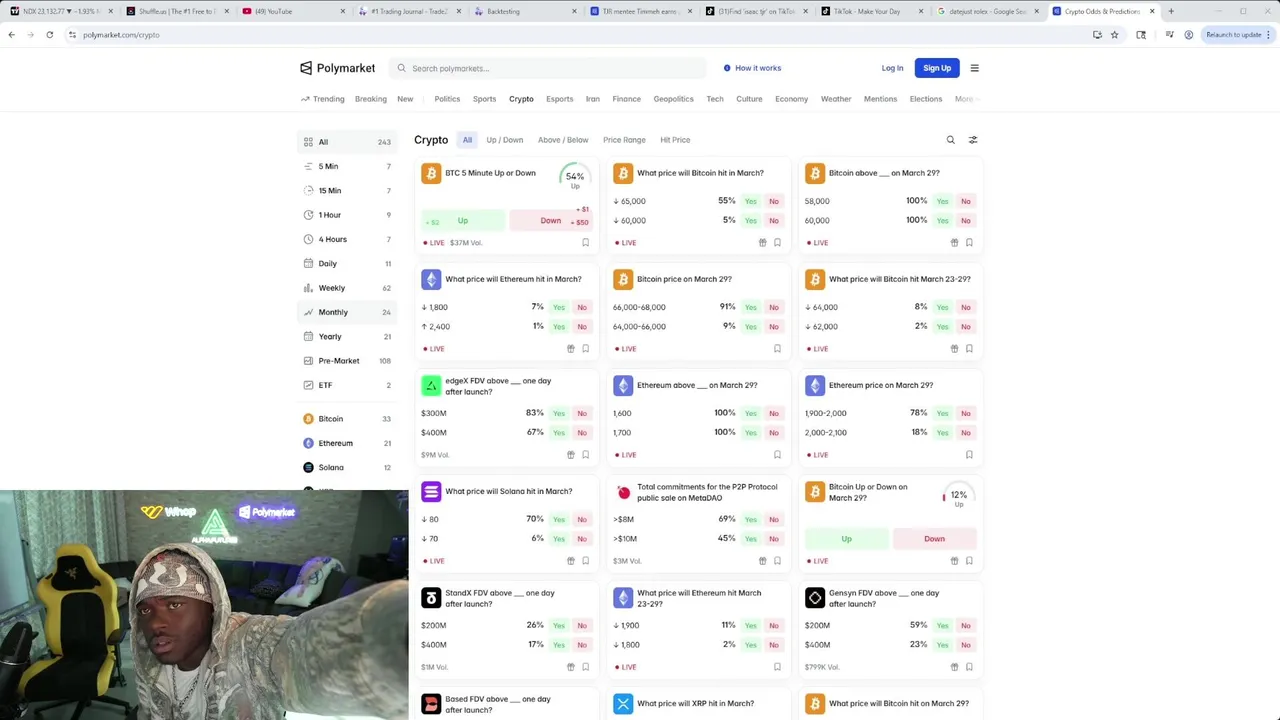Open the hamburger menu next to Sign Up
Screen dimensions: 1280x720
(x=974, y=68)
